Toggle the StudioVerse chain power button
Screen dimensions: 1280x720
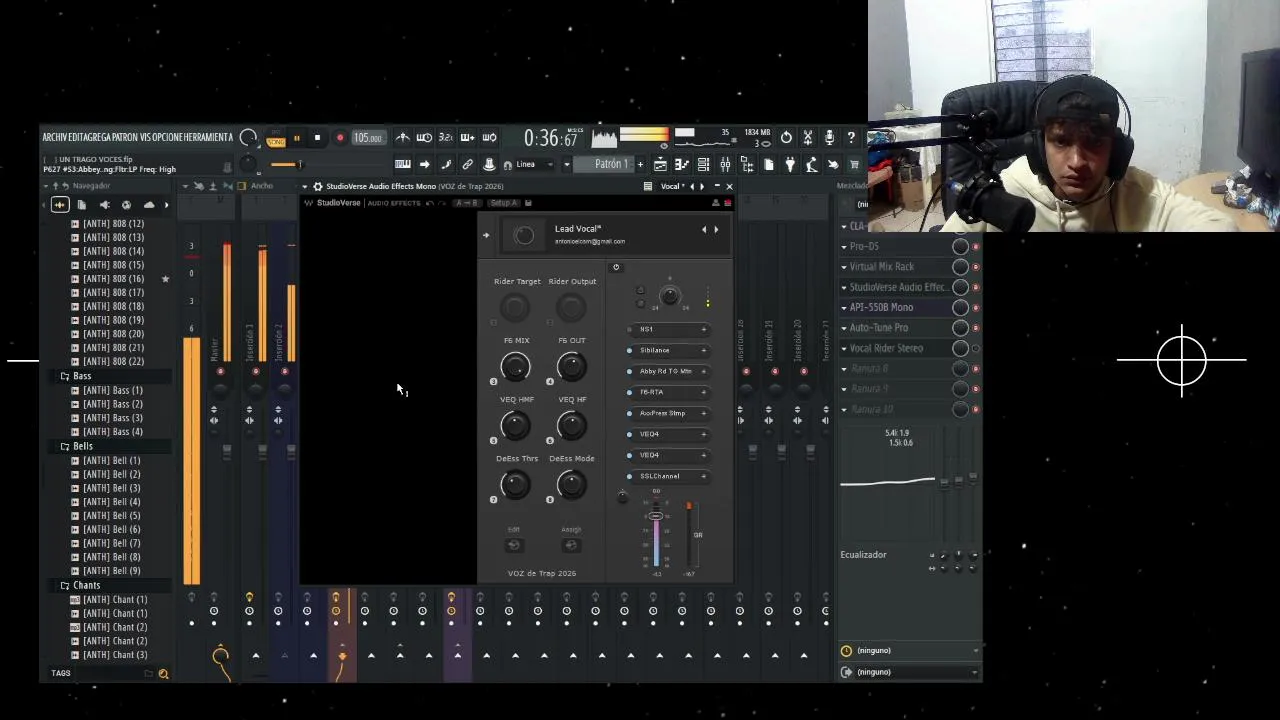coord(616,267)
